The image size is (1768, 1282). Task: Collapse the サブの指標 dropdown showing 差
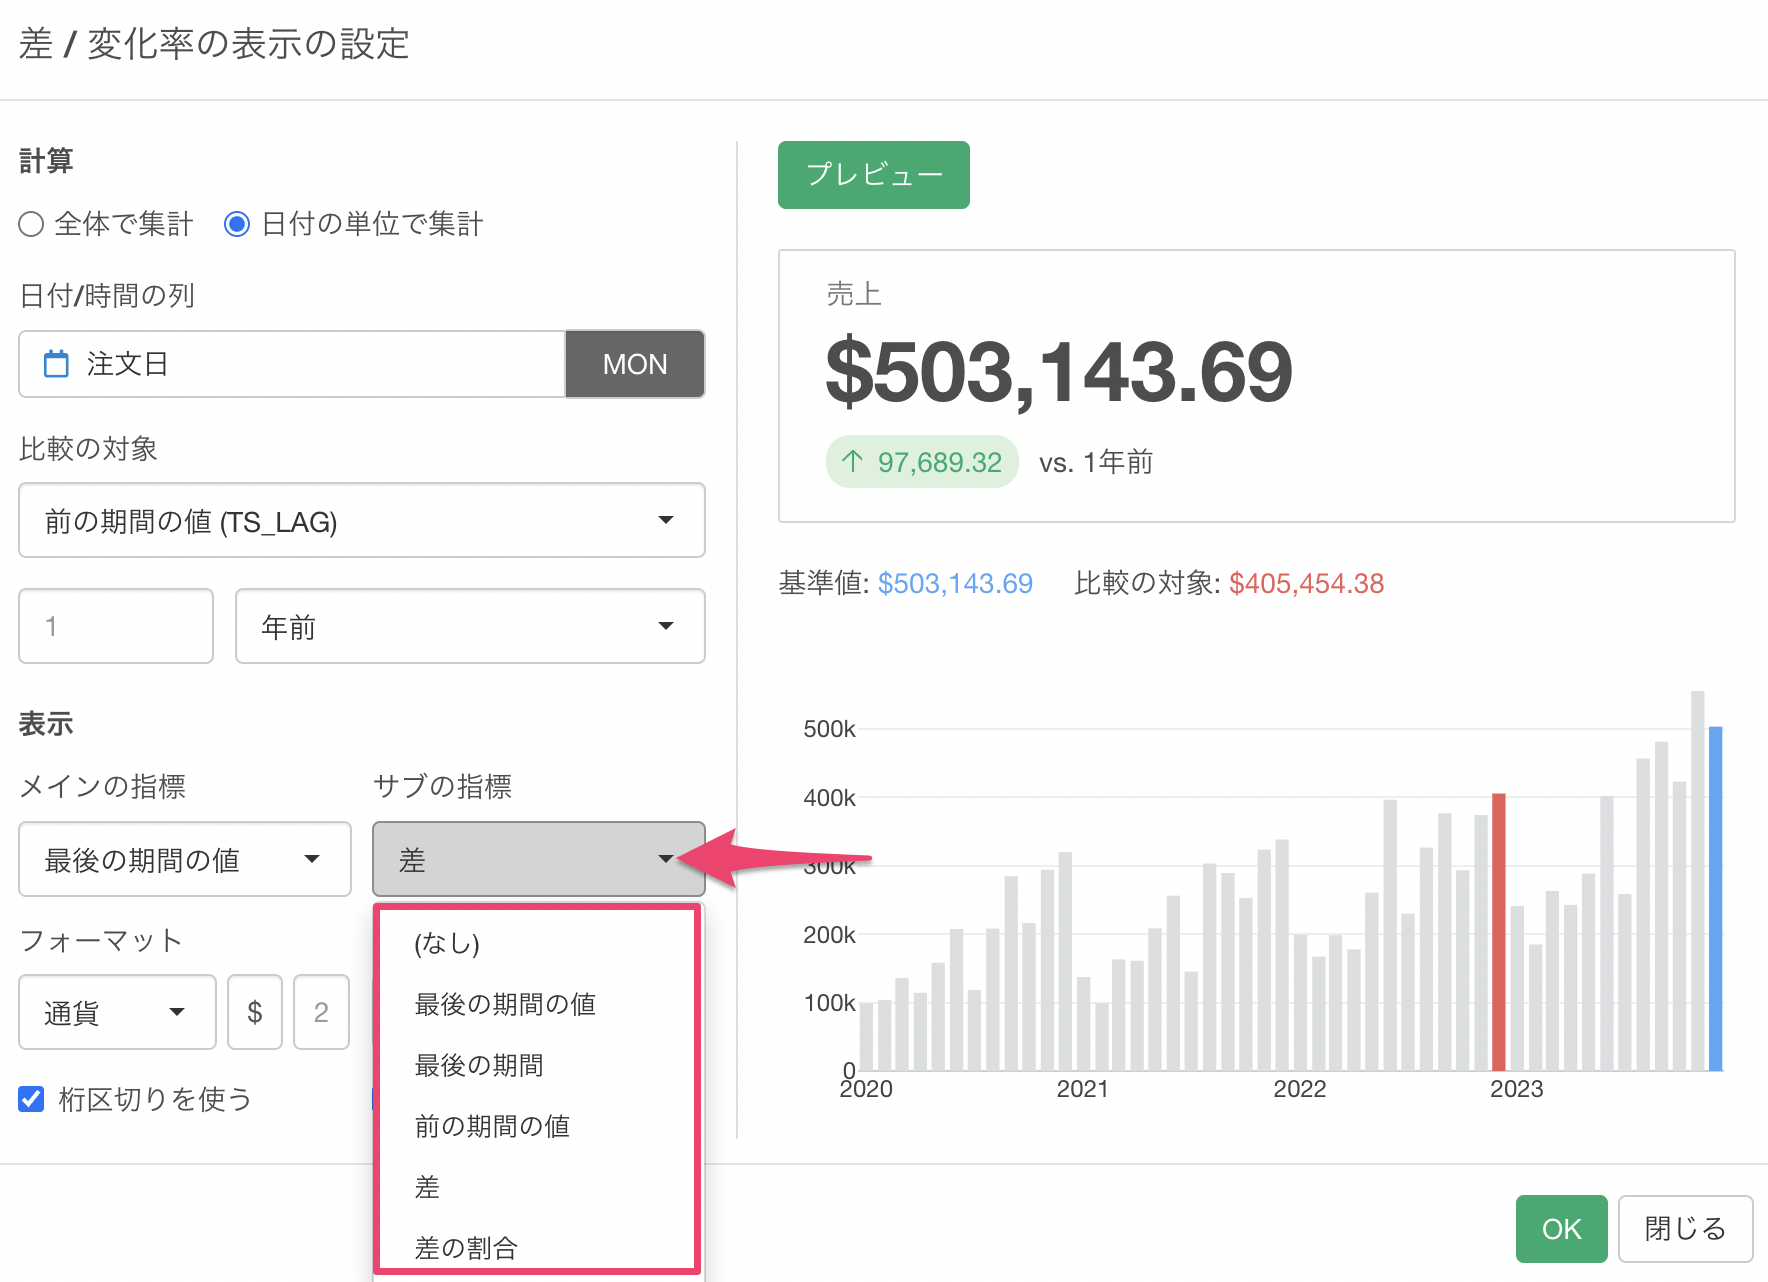538,859
